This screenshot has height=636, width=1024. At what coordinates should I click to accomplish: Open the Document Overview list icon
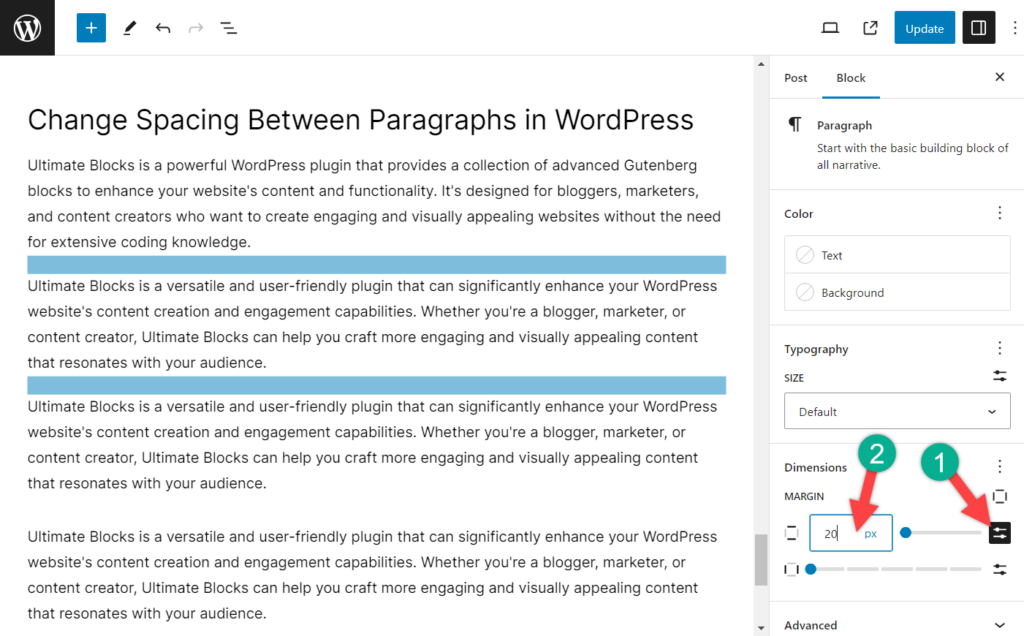point(228,27)
